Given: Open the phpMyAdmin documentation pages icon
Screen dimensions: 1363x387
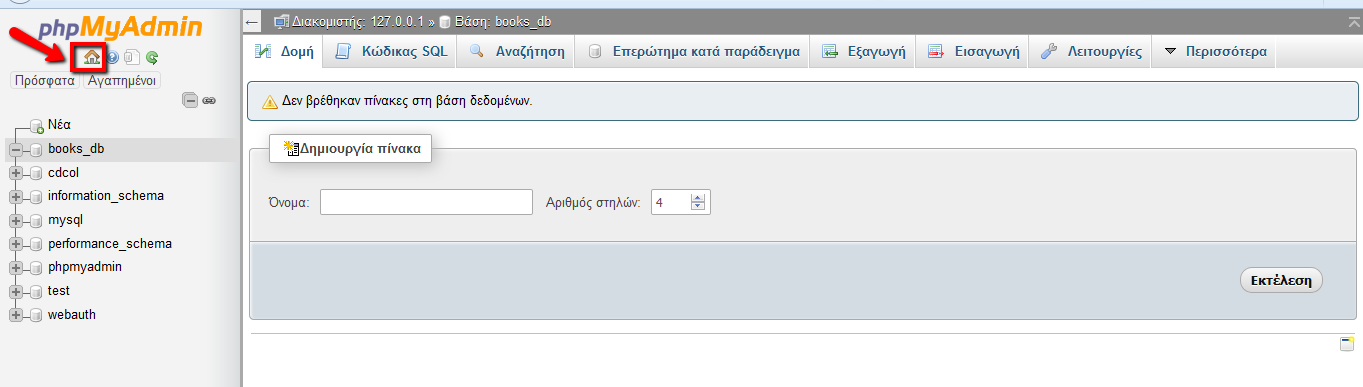Looking at the screenshot, I should [132, 58].
